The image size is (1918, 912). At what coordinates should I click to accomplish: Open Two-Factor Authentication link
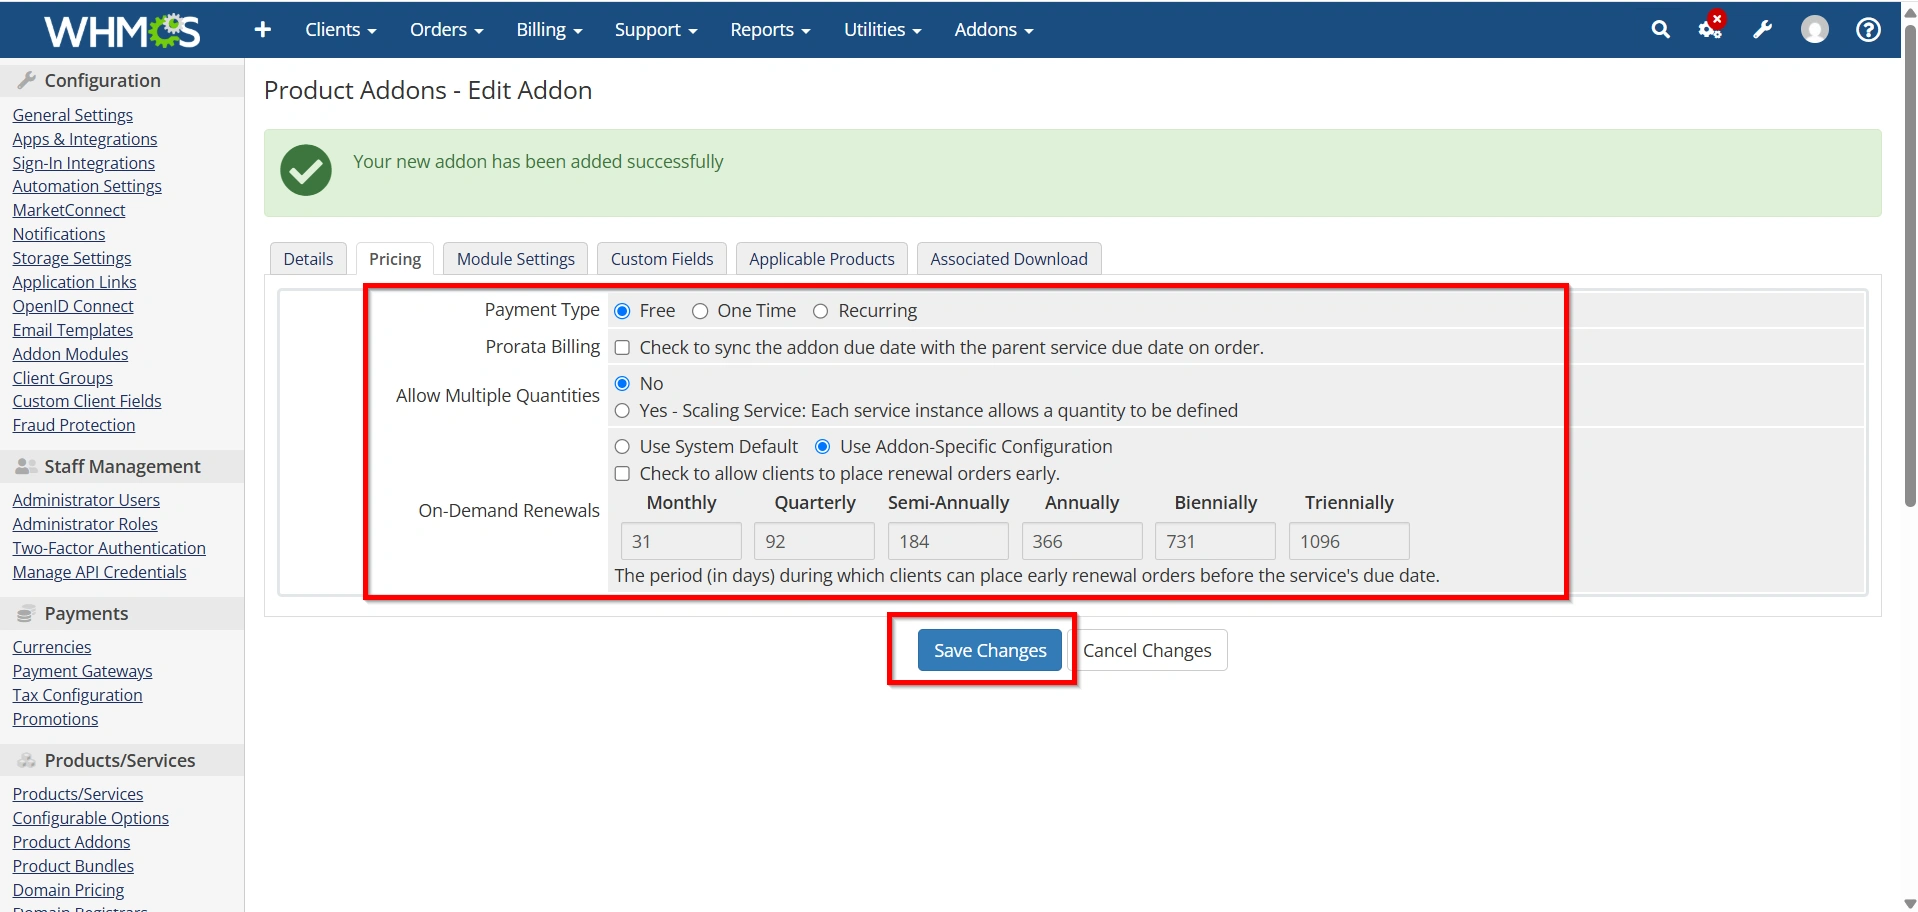(109, 548)
